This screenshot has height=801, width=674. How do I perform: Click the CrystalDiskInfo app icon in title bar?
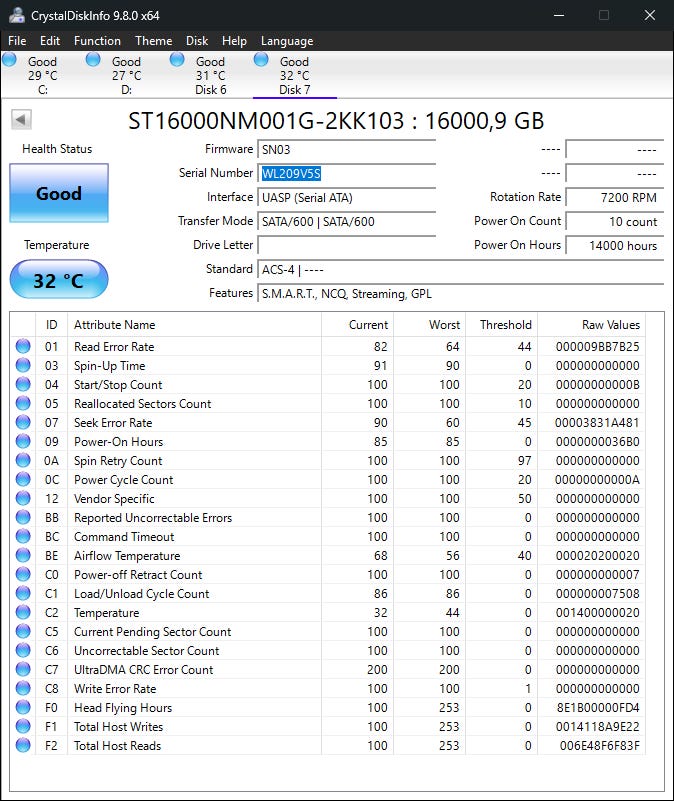click(x=15, y=15)
